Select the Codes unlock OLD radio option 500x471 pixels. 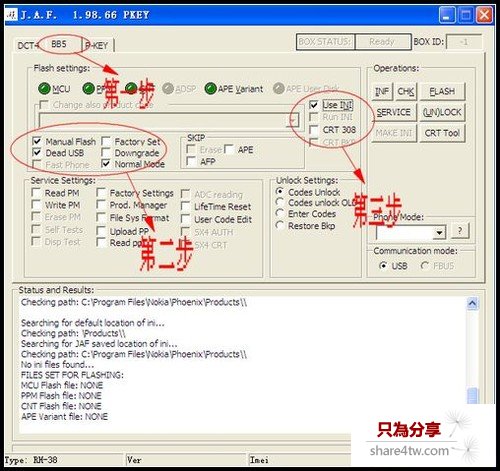(x=280, y=202)
